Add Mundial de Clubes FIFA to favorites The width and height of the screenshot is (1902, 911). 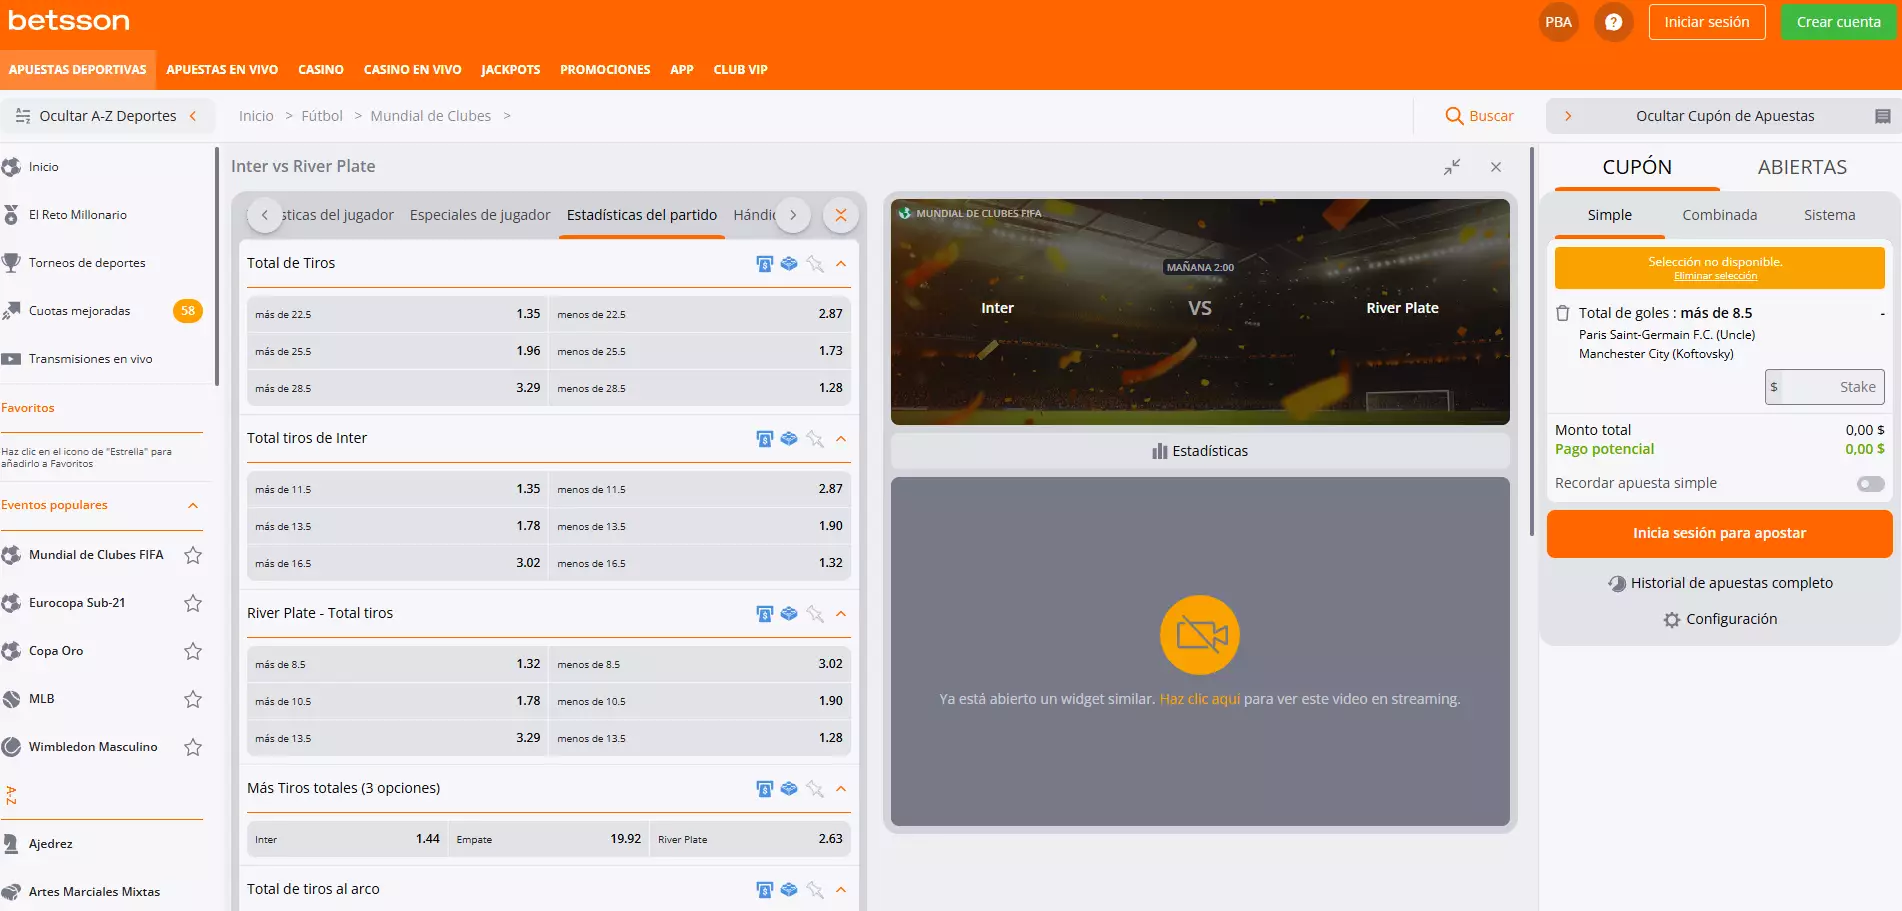coord(193,555)
